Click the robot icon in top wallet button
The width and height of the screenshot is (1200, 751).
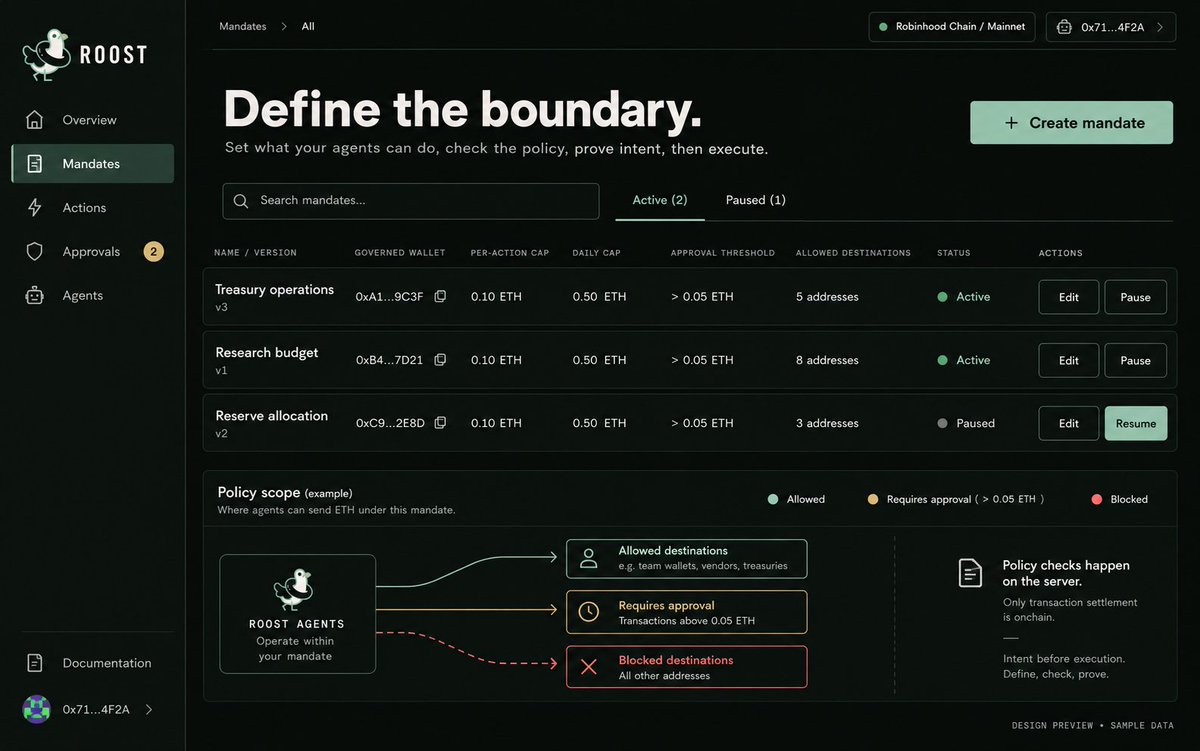pos(1064,27)
